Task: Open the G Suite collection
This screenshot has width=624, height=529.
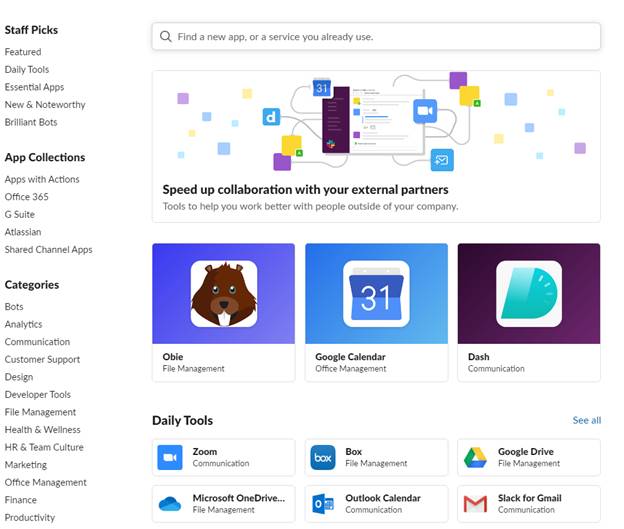Action: pyautogui.click(x=20, y=214)
